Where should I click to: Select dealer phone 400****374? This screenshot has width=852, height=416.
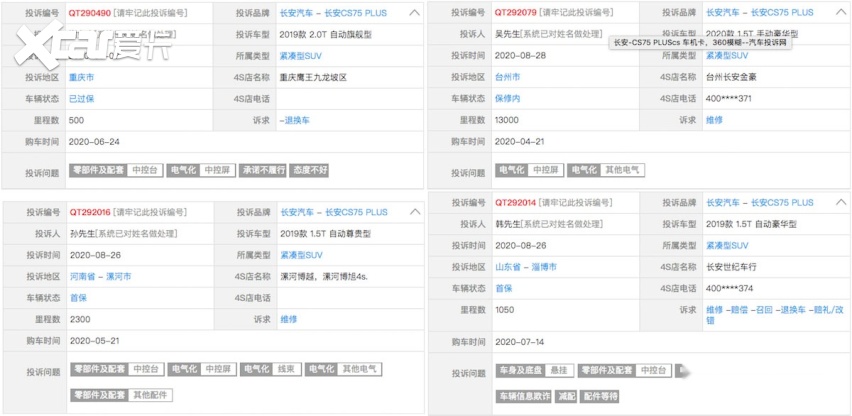click(730, 288)
